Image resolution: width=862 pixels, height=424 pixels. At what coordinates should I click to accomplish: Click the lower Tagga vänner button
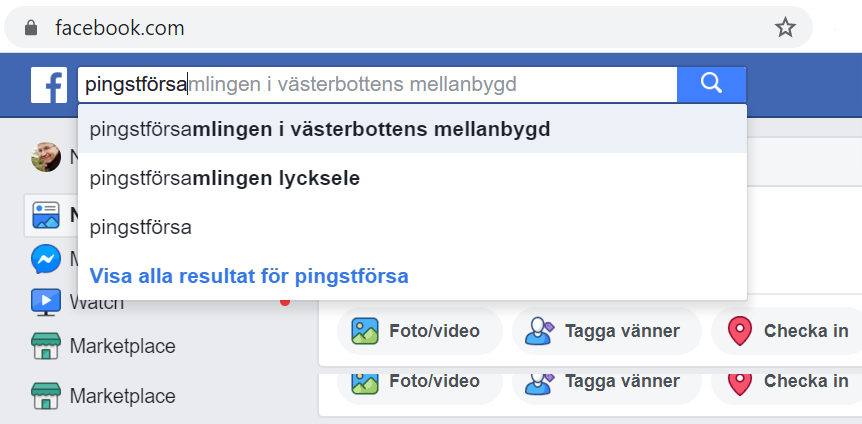tap(603, 381)
